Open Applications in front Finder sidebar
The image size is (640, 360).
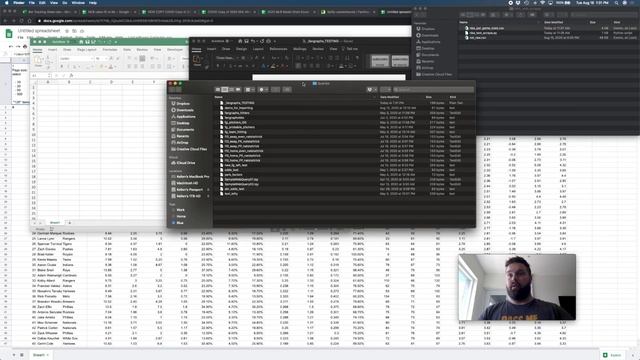[x=184, y=117]
